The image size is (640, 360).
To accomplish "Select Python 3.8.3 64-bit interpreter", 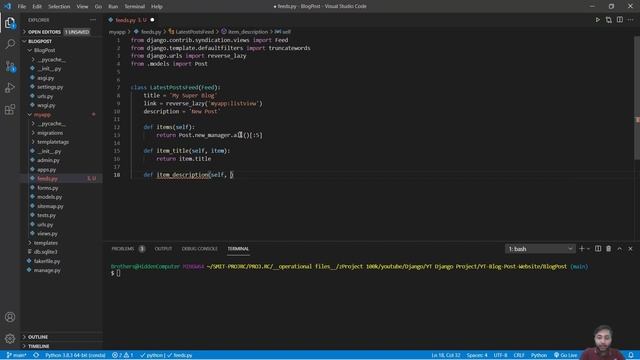I will click(x=75, y=355).
